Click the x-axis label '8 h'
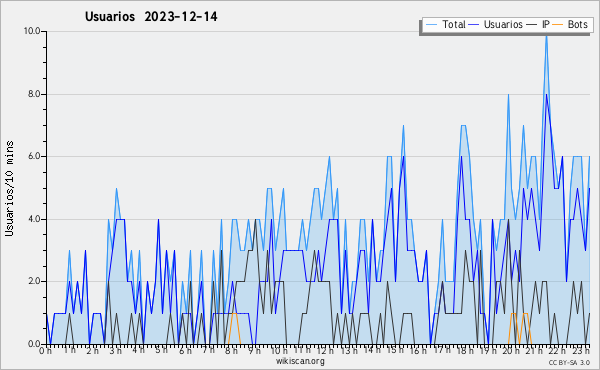The image size is (600, 370). pyautogui.click(x=231, y=351)
